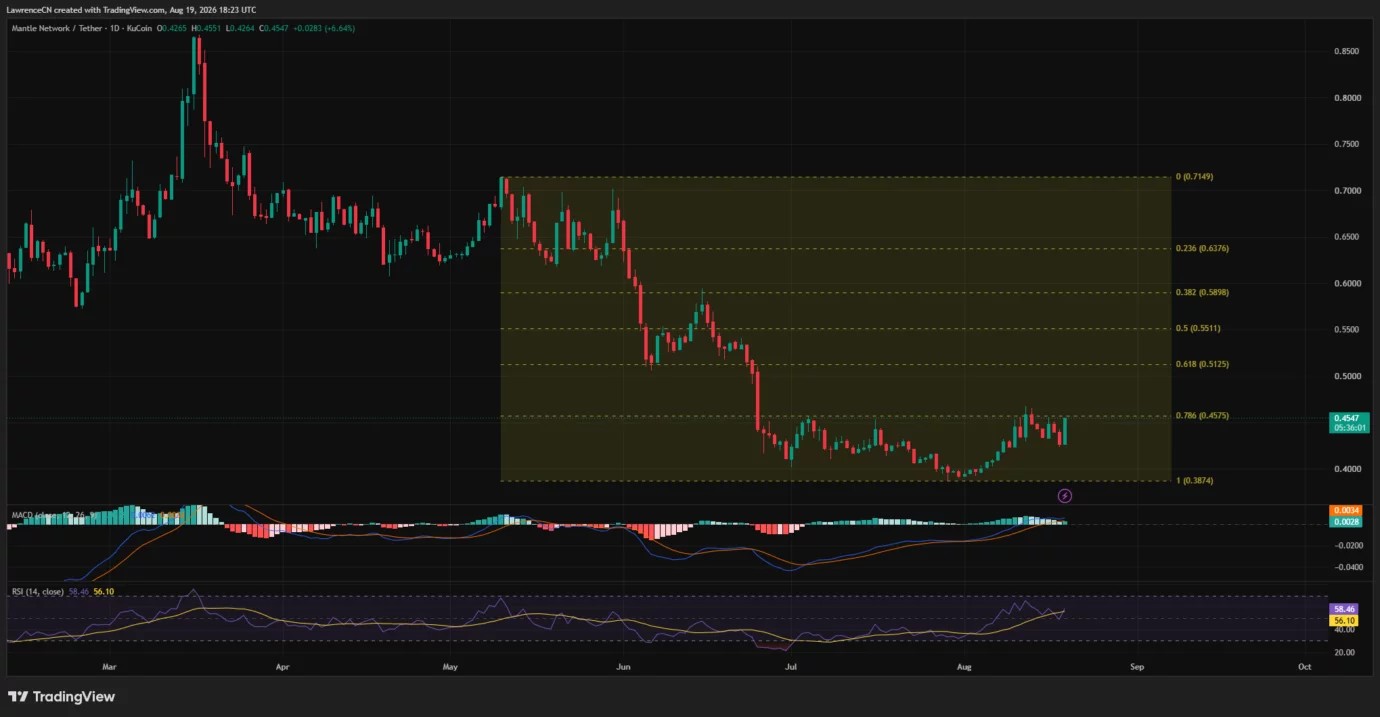
Task: Click the Mantle Network / Tether symbol title
Action: tap(55, 28)
